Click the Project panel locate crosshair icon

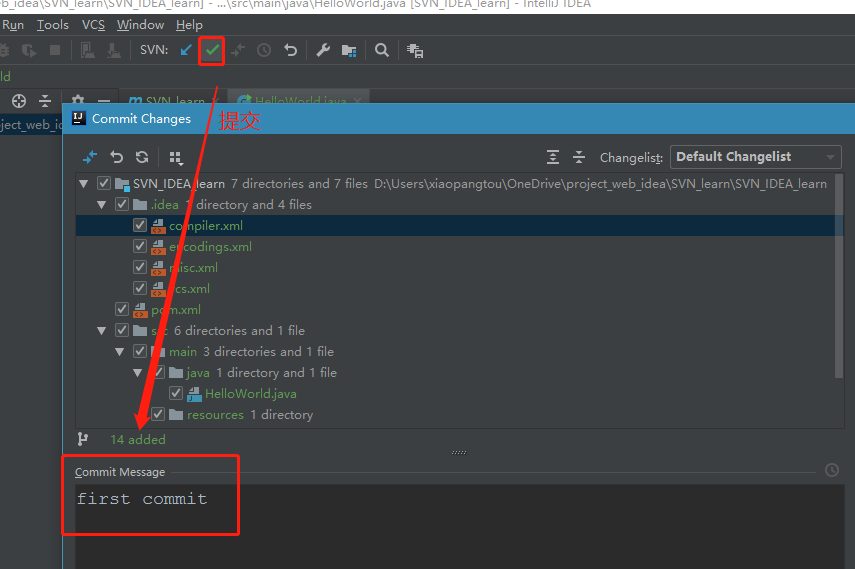[x=19, y=101]
